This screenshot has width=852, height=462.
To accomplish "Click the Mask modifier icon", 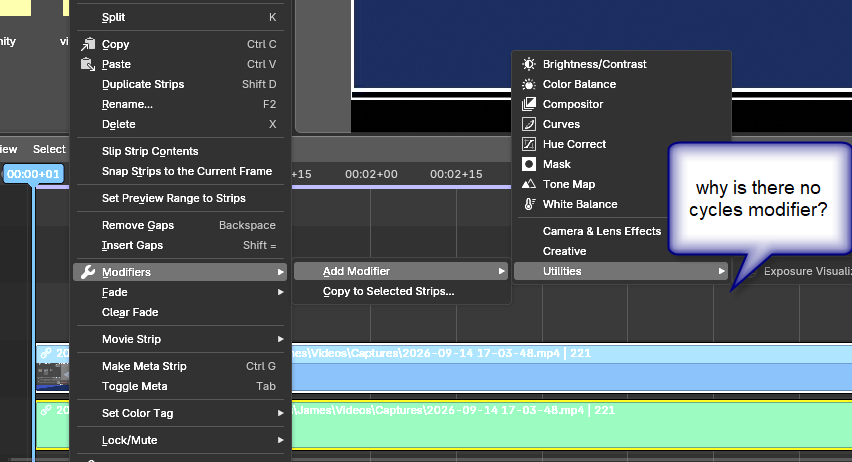I will (529, 164).
